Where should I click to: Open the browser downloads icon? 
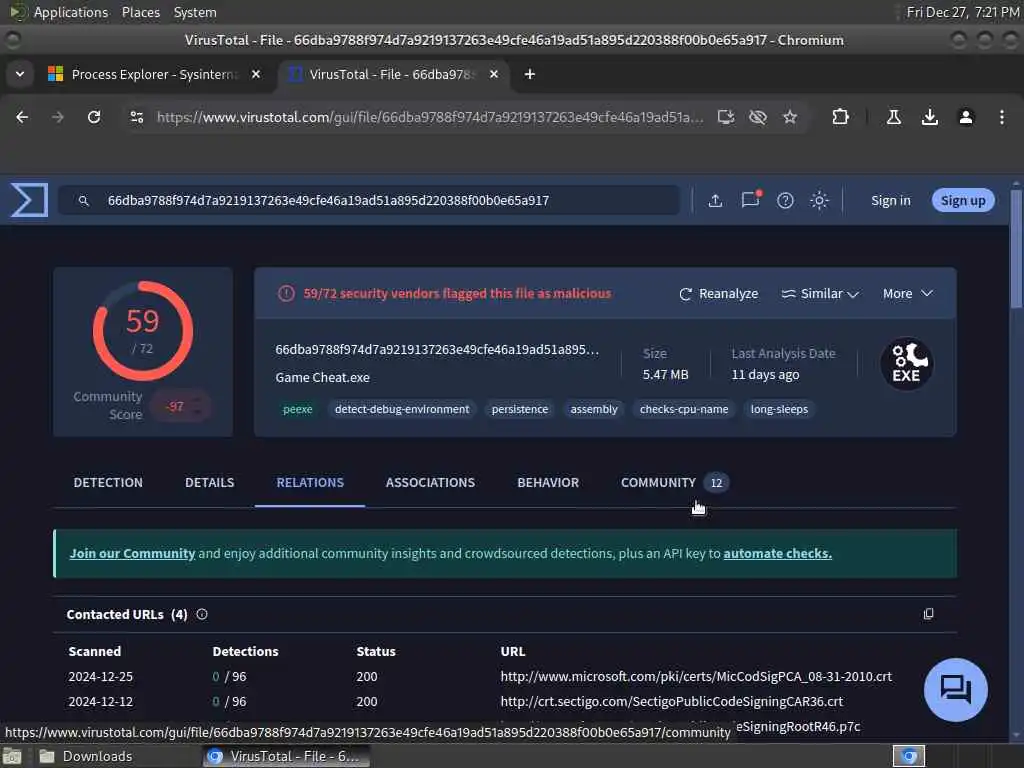pos(929,117)
